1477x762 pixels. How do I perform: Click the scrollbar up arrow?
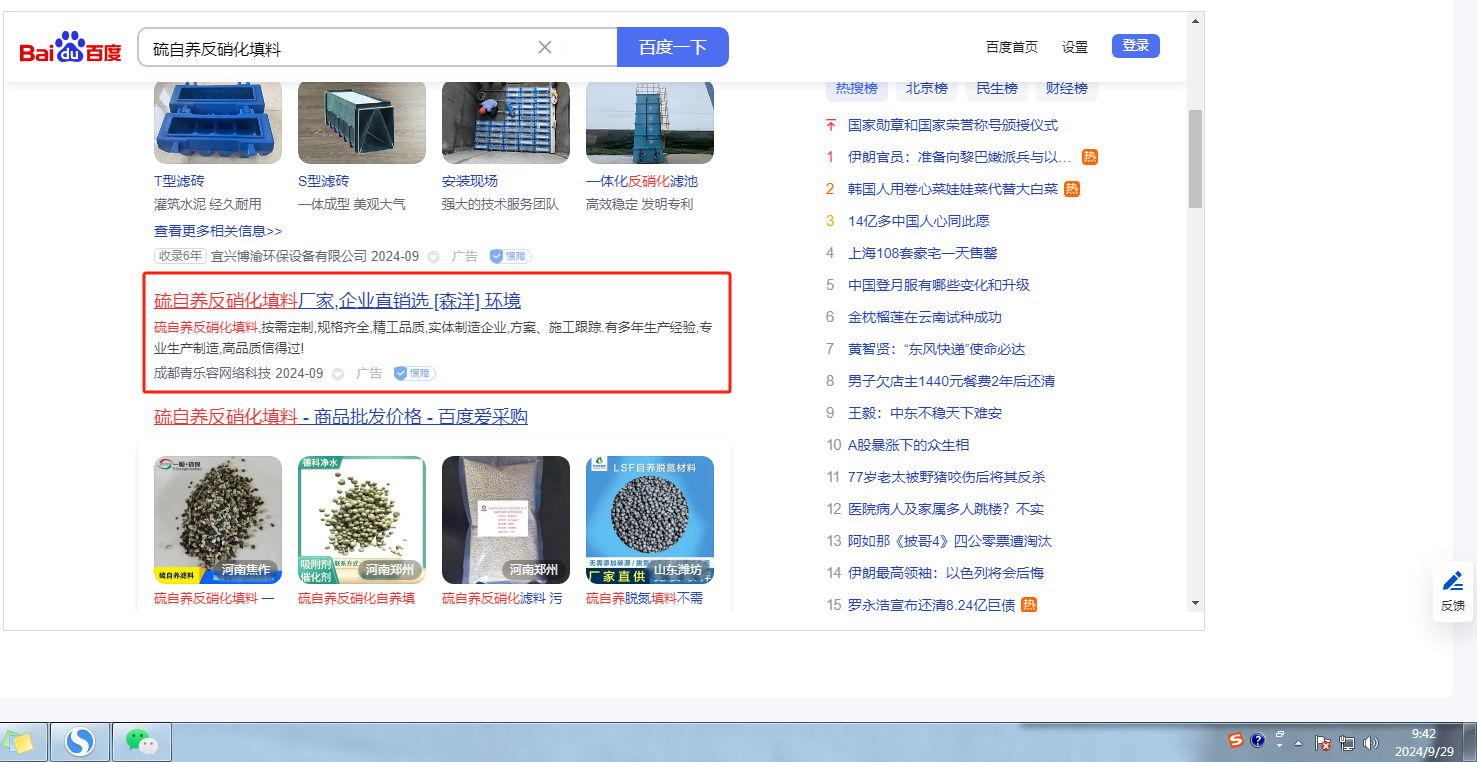(x=1195, y=20)
